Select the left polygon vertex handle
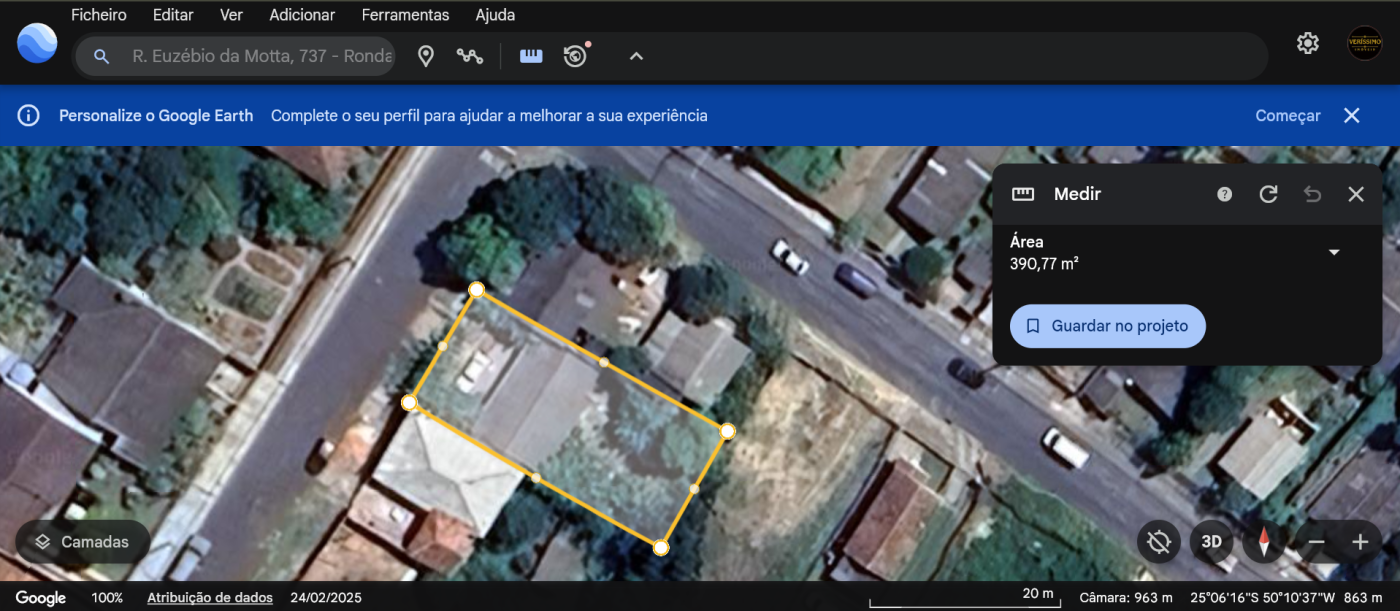 [409, 402]
